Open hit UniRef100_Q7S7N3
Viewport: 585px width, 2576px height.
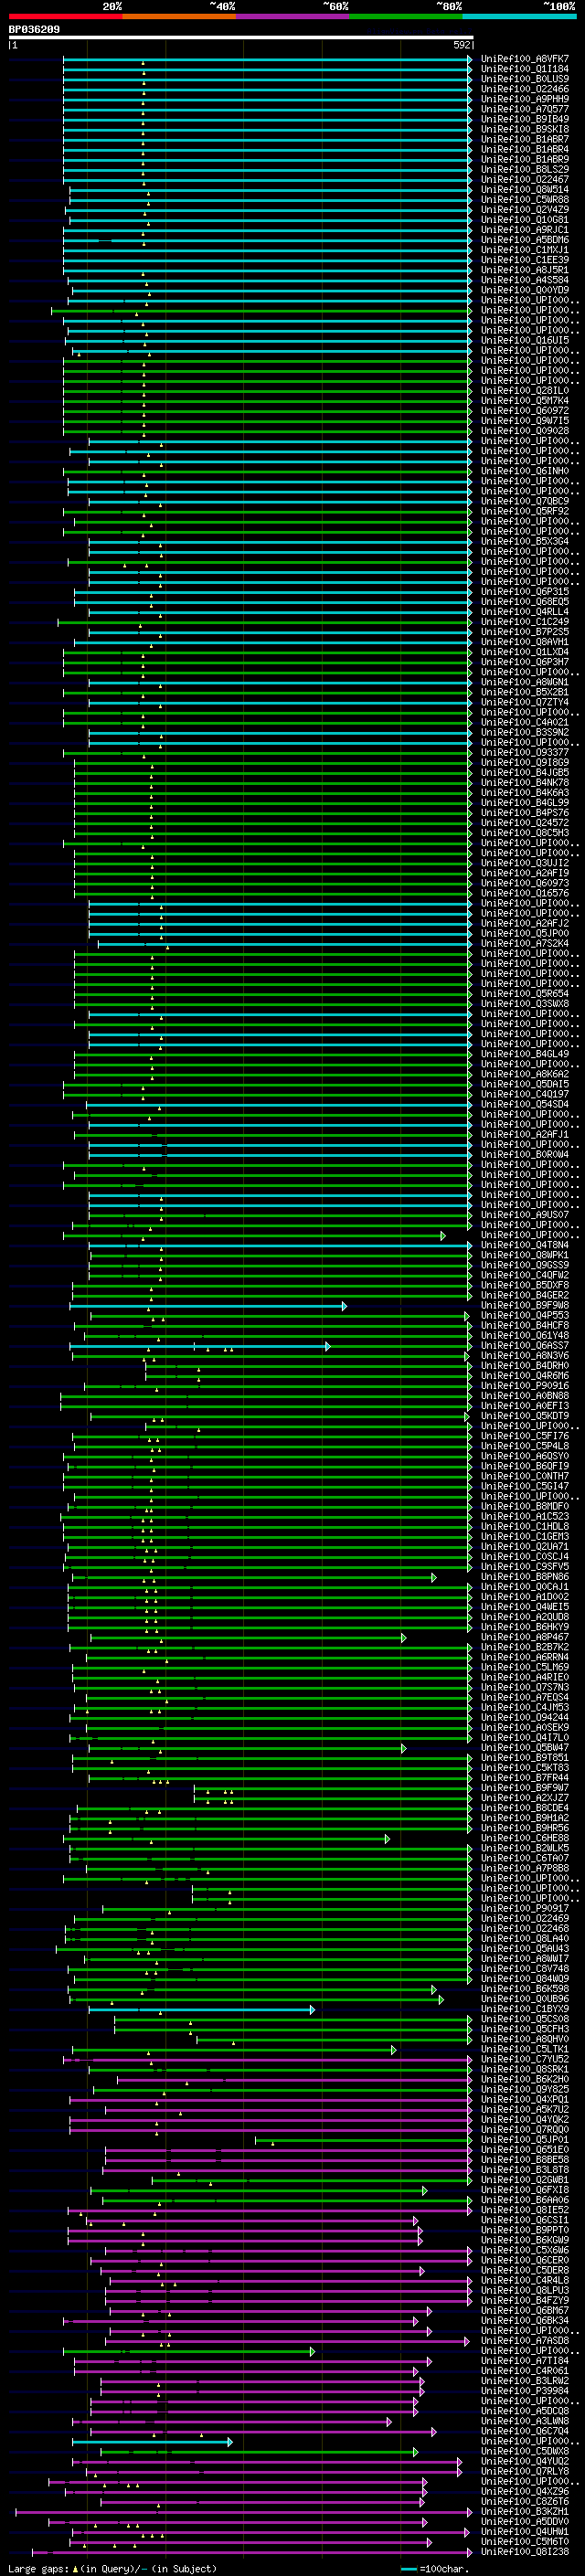point(525,1687)
